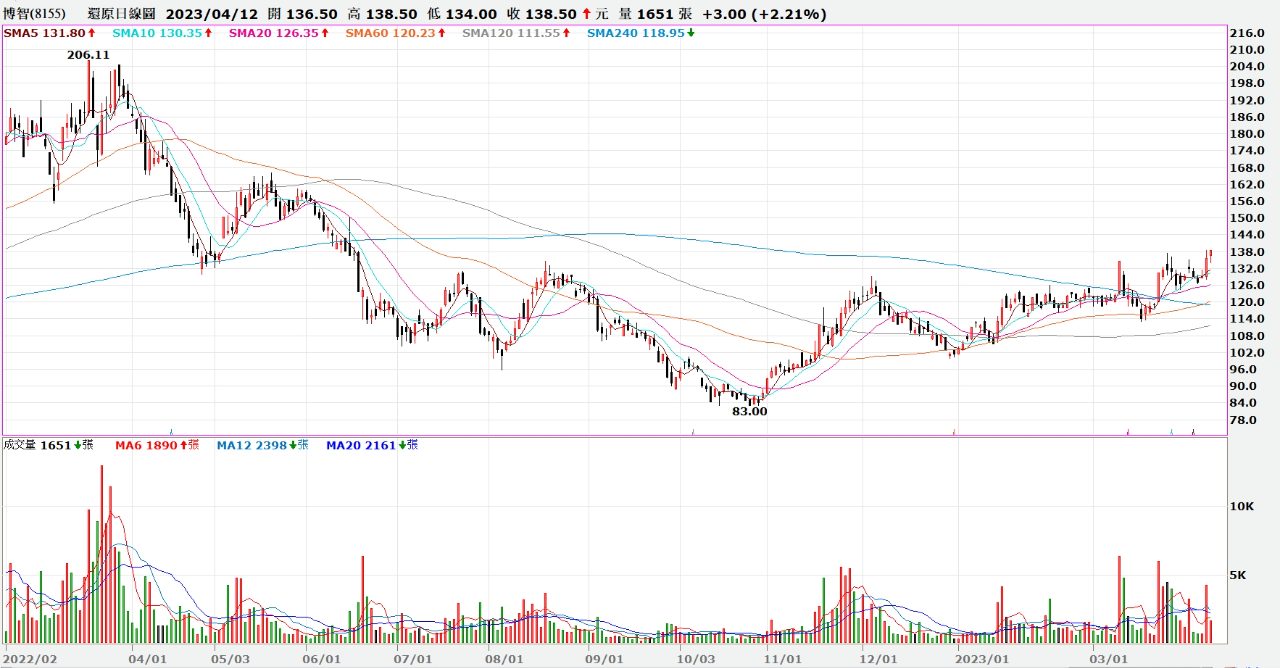
Task: Open the 博智(8155) stock name label
Action: tap(35, 14)
